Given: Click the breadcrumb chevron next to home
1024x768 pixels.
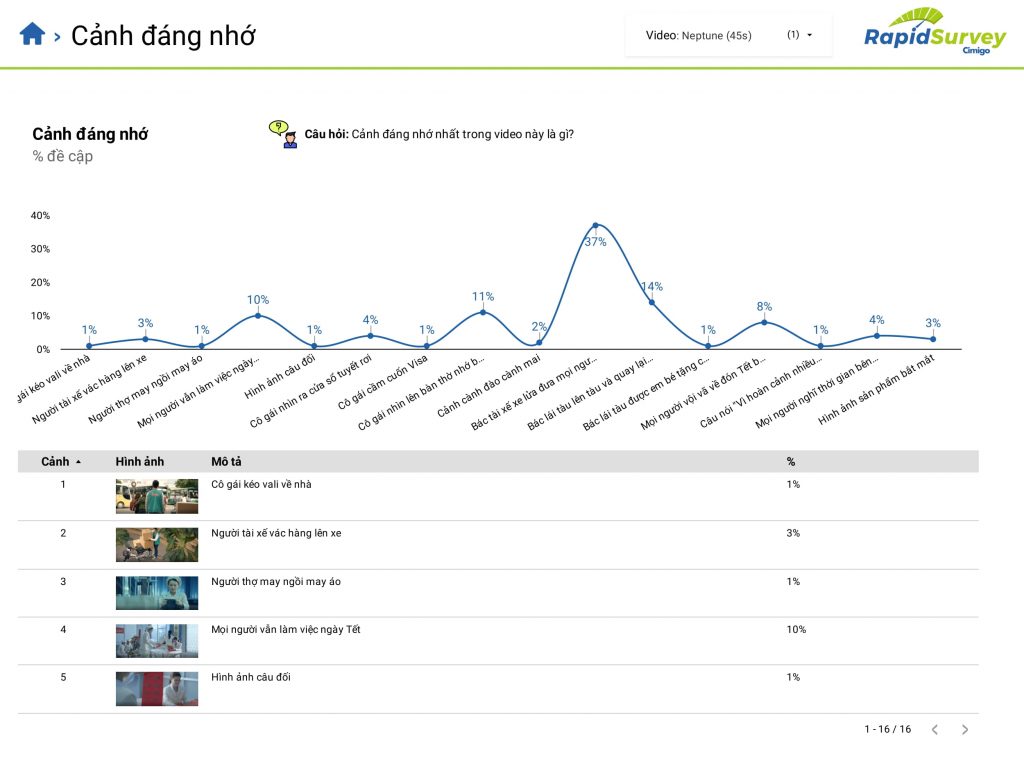Looking at the screenshot, I should tap(57, 37).
